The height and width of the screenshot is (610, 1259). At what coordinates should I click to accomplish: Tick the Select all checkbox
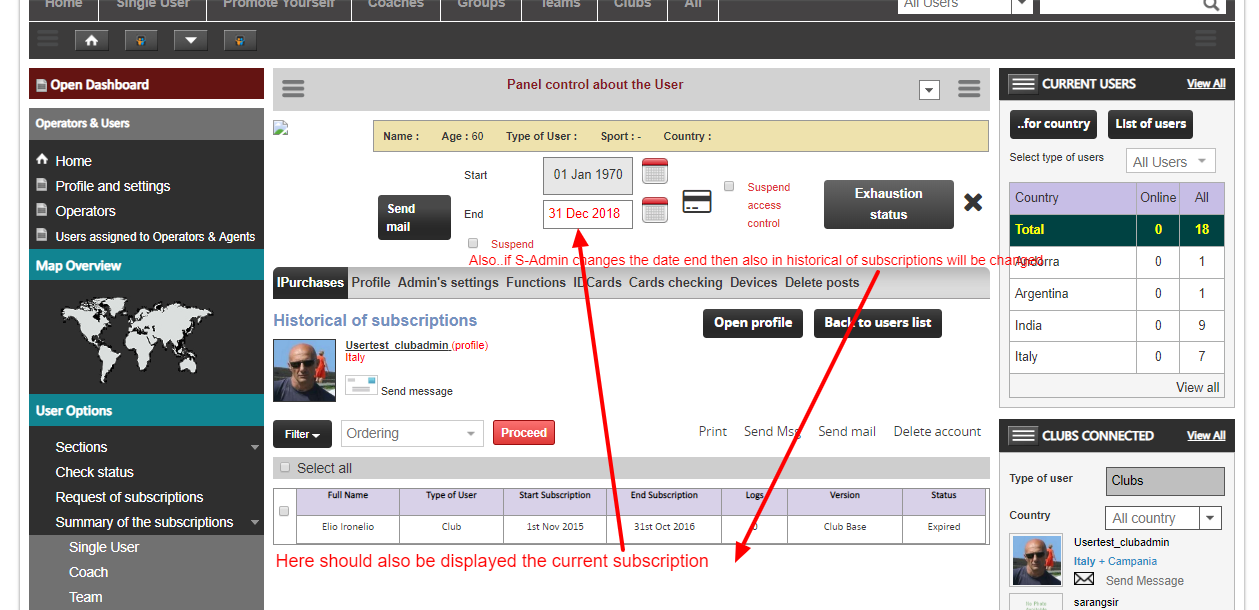point(285,467)
